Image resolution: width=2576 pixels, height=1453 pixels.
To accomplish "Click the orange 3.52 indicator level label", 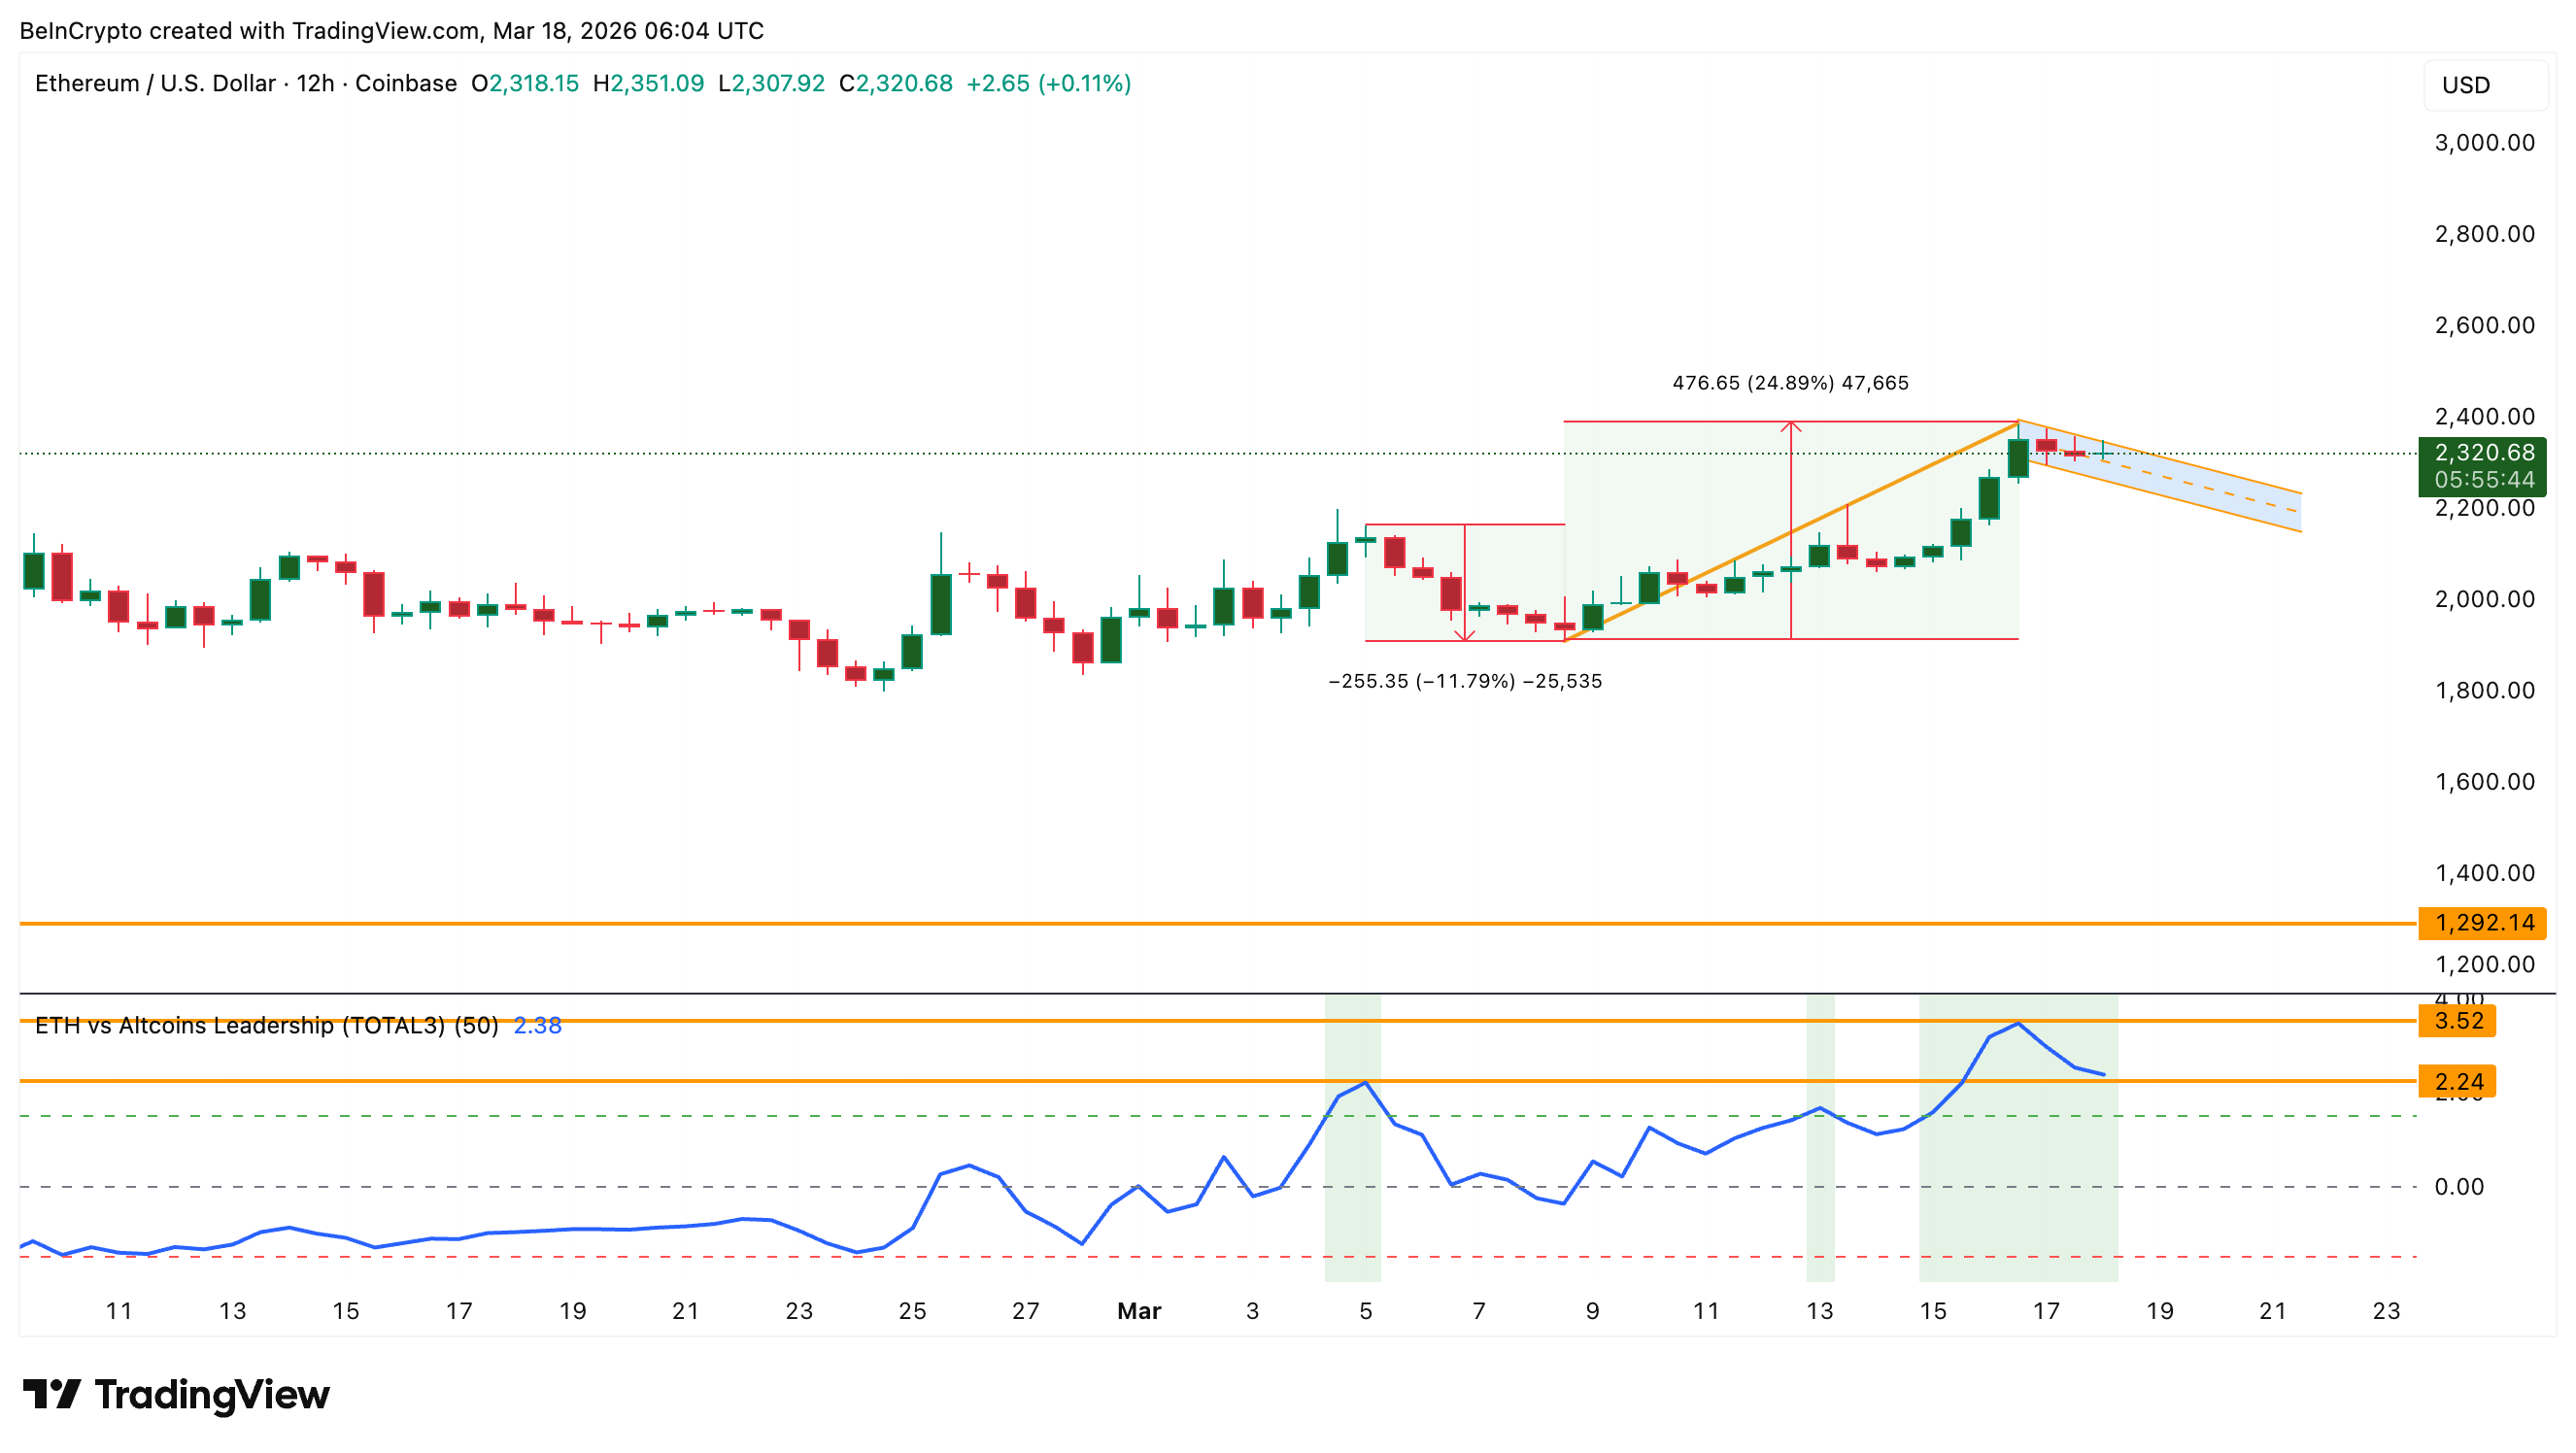I will (x=2458, y=1021).
